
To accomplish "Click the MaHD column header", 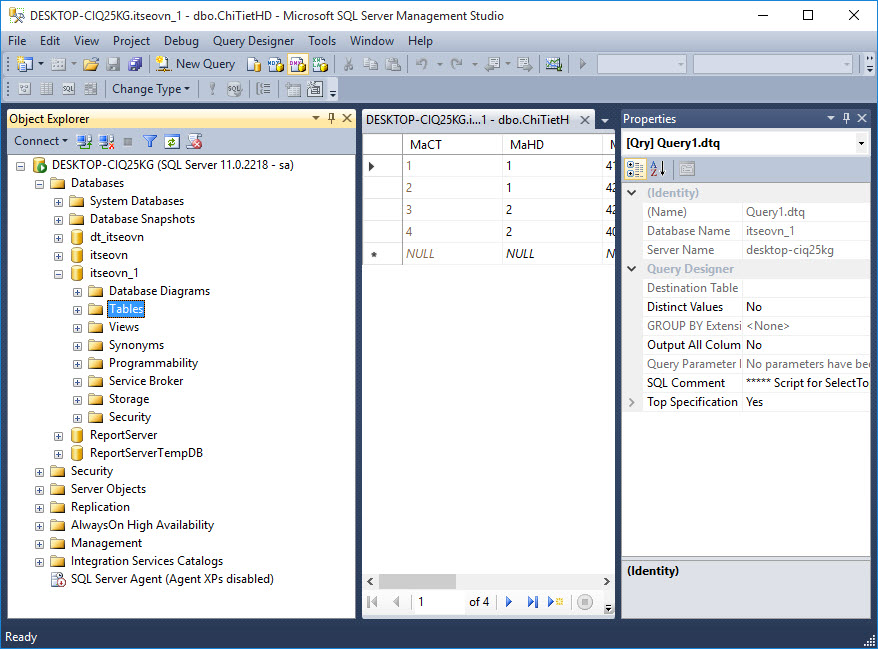I will pyautogui.click(x=552, y=144).
